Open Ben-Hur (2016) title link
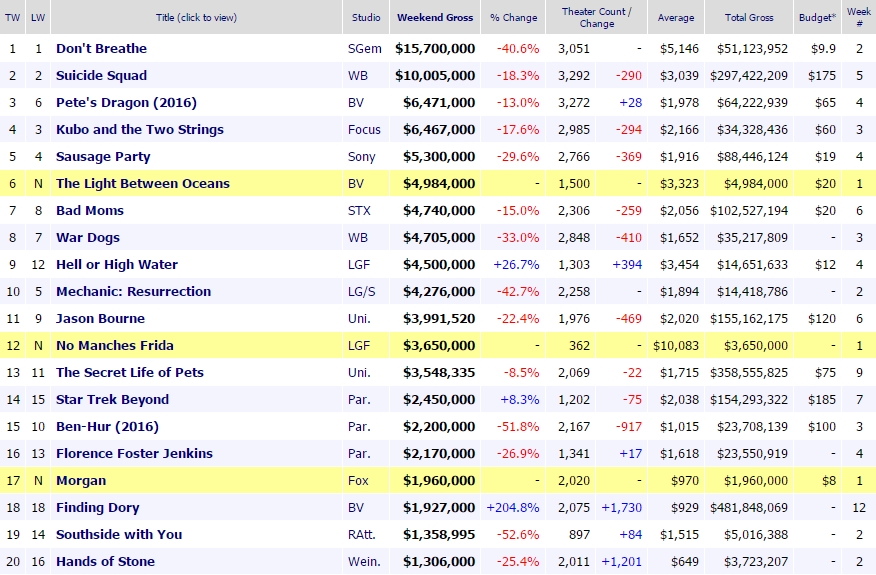876x575 pixels. click(107, 426)
